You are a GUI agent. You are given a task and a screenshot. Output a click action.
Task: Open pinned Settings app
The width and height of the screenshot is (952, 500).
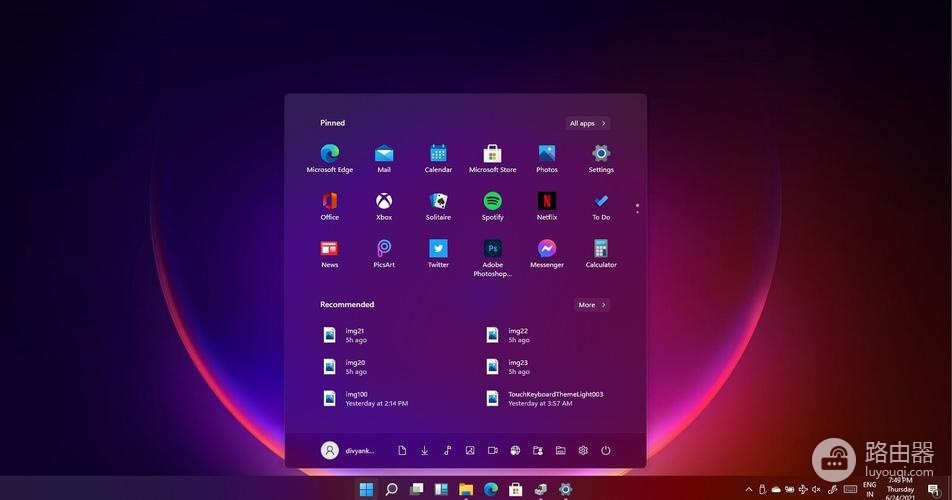(600, 158)
